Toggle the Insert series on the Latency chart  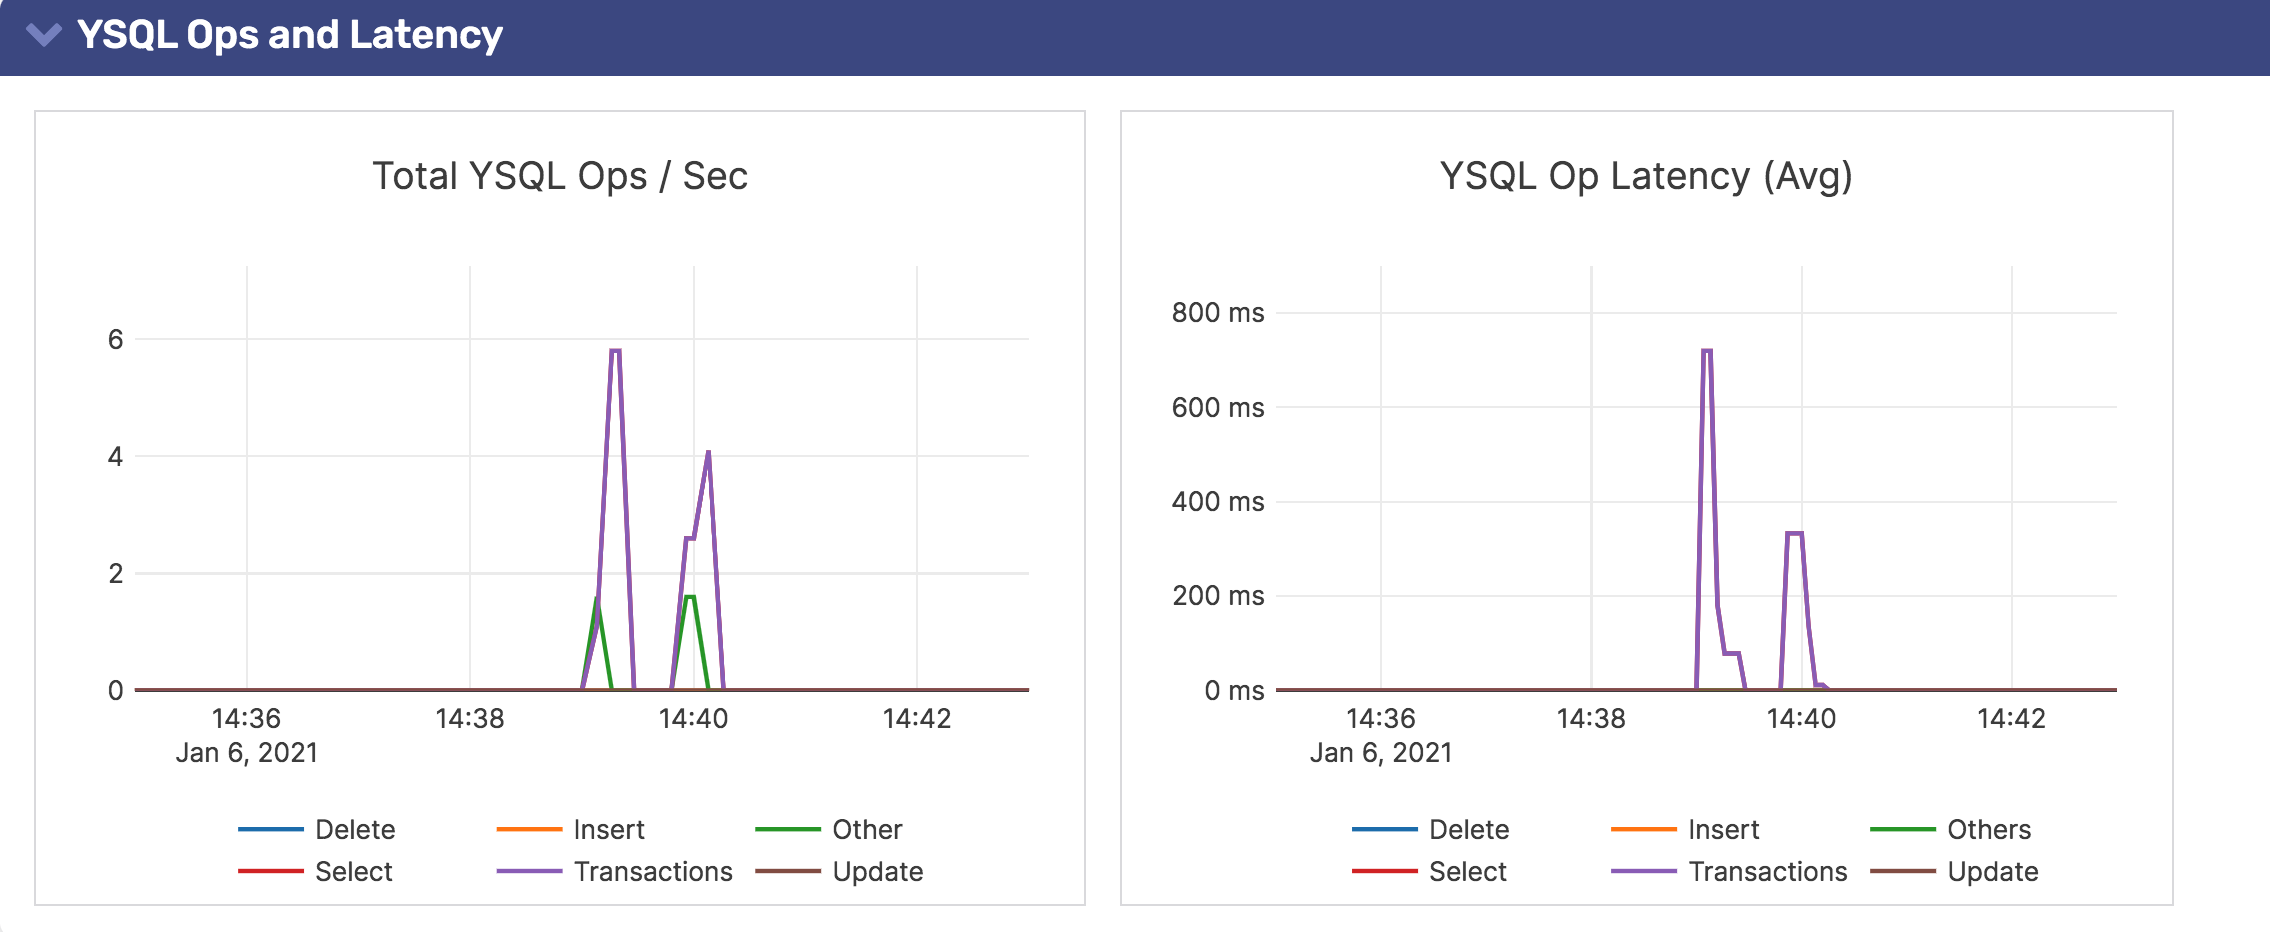pos(1723,829)
